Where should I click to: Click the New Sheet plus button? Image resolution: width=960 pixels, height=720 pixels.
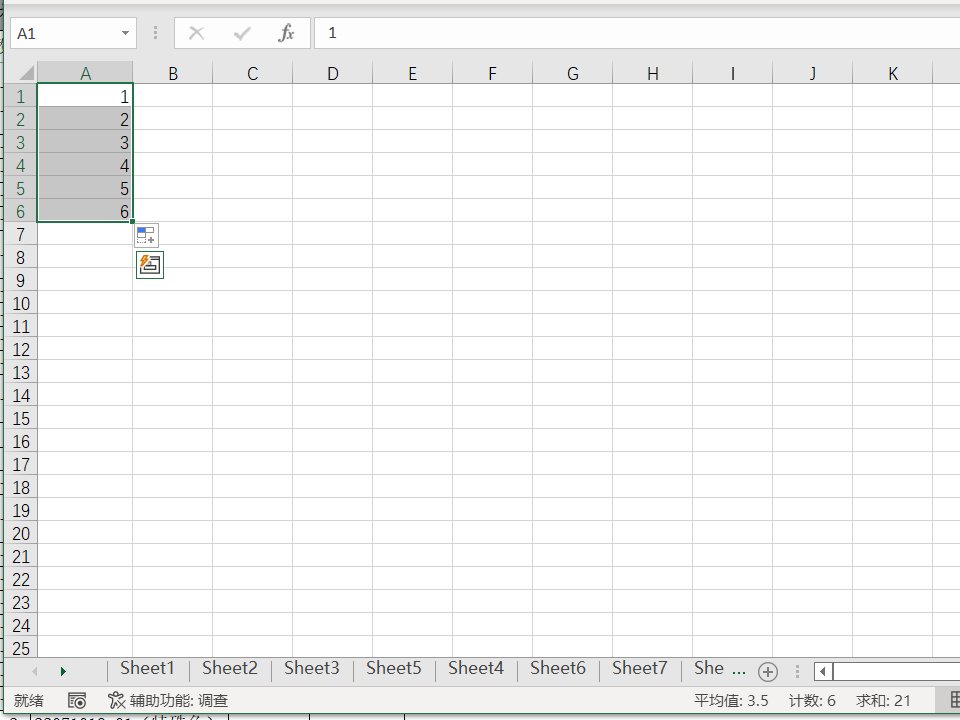point(768,670)
